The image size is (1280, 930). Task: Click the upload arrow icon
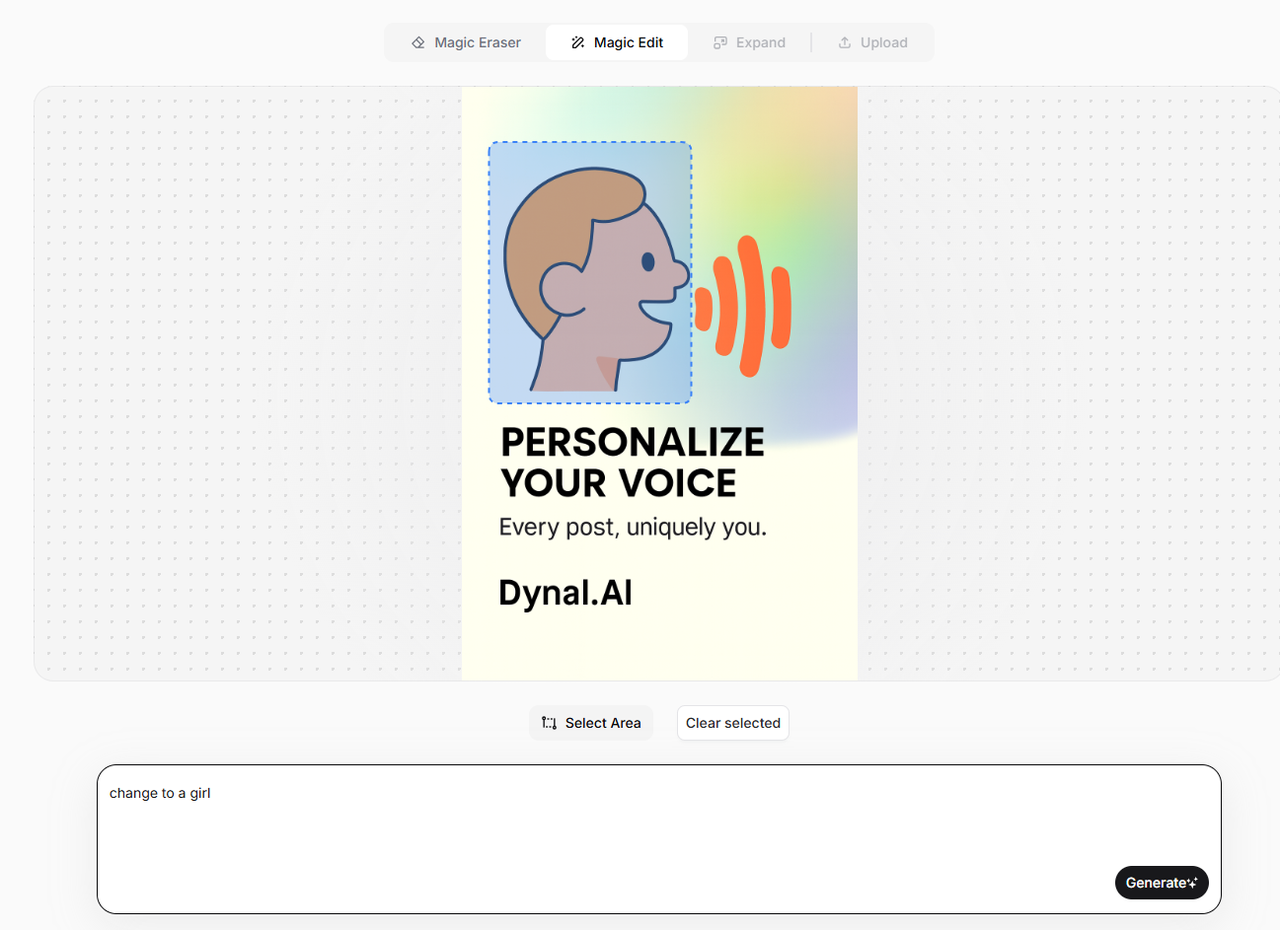click(x=845, y=43)
